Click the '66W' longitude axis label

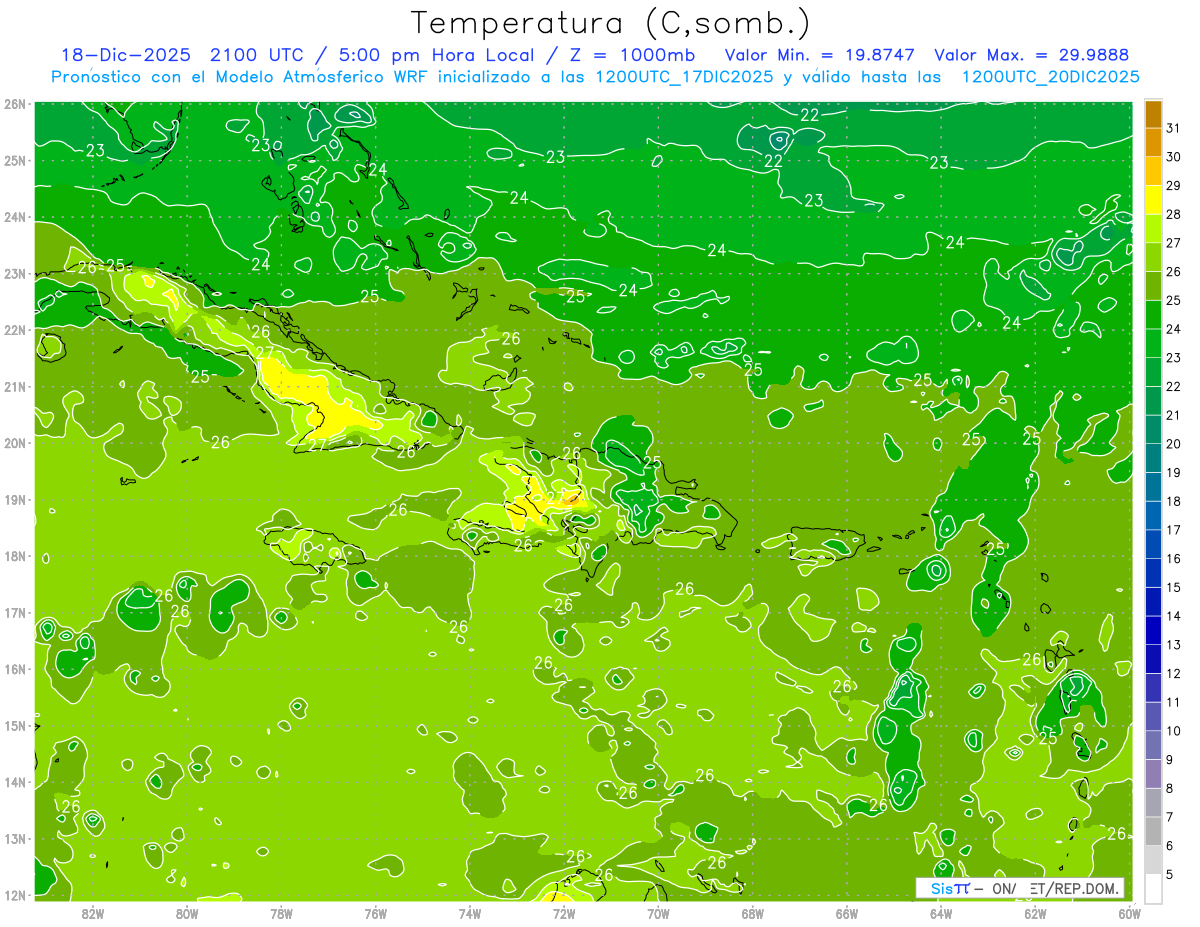coord(846,913)
